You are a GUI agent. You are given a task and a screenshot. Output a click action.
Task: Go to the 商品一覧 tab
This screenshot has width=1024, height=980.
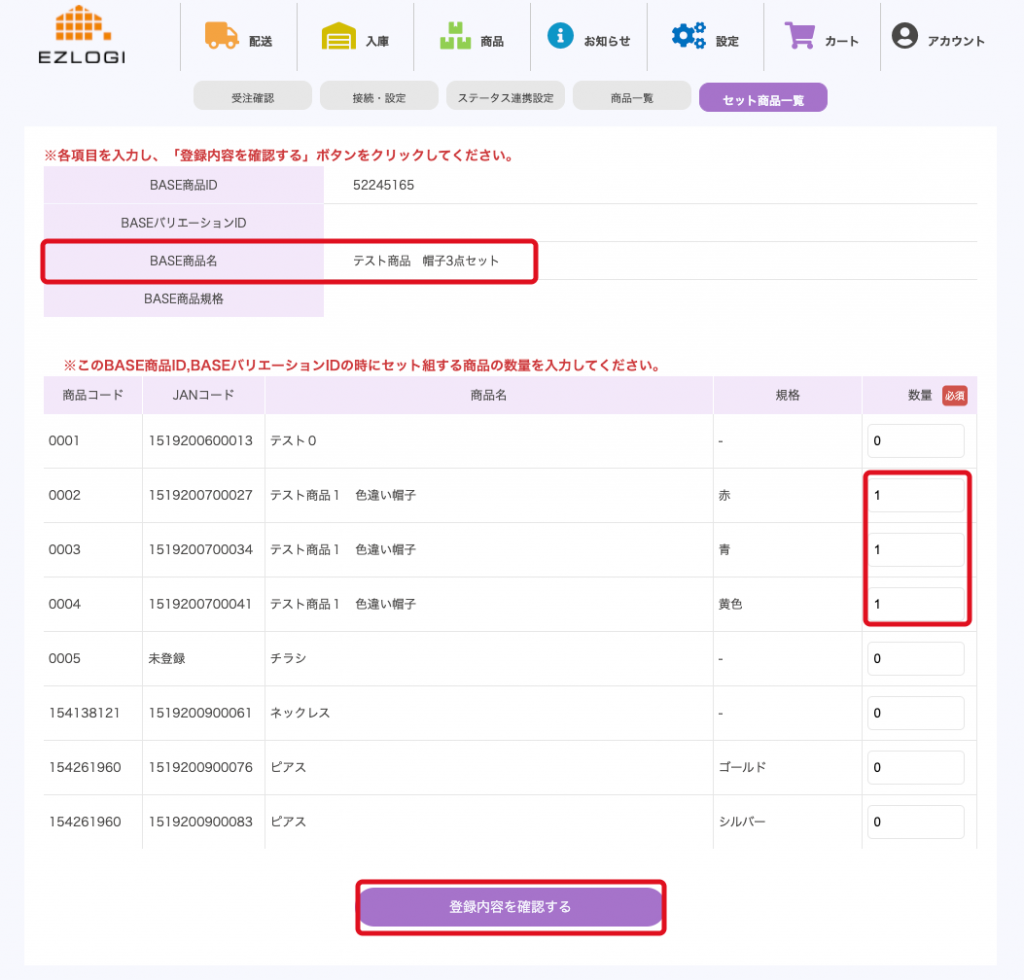632,98
